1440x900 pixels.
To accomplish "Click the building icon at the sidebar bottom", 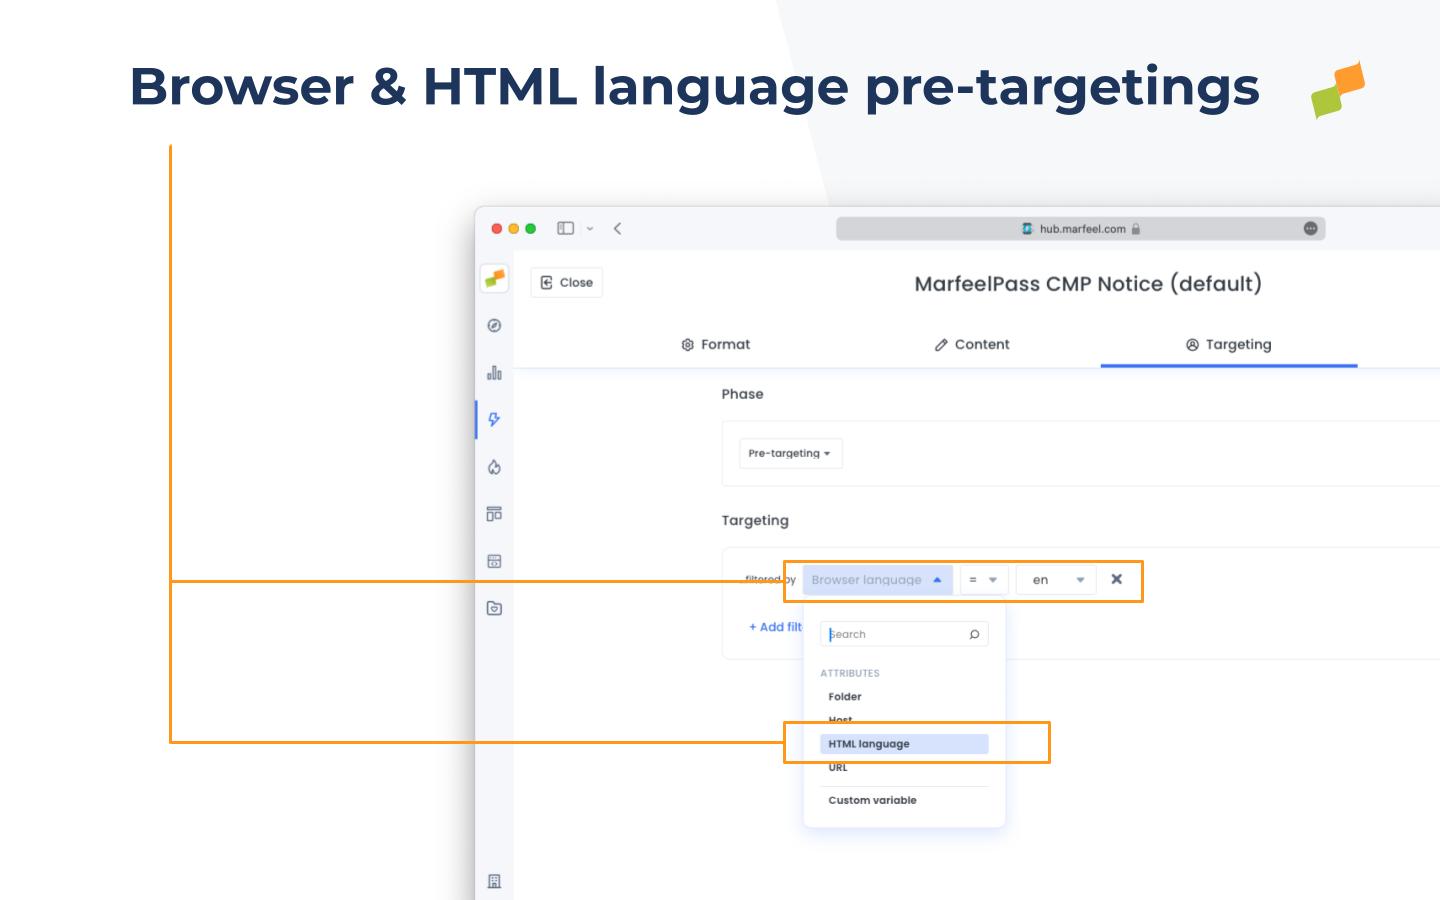I will (x=494, y=881).
